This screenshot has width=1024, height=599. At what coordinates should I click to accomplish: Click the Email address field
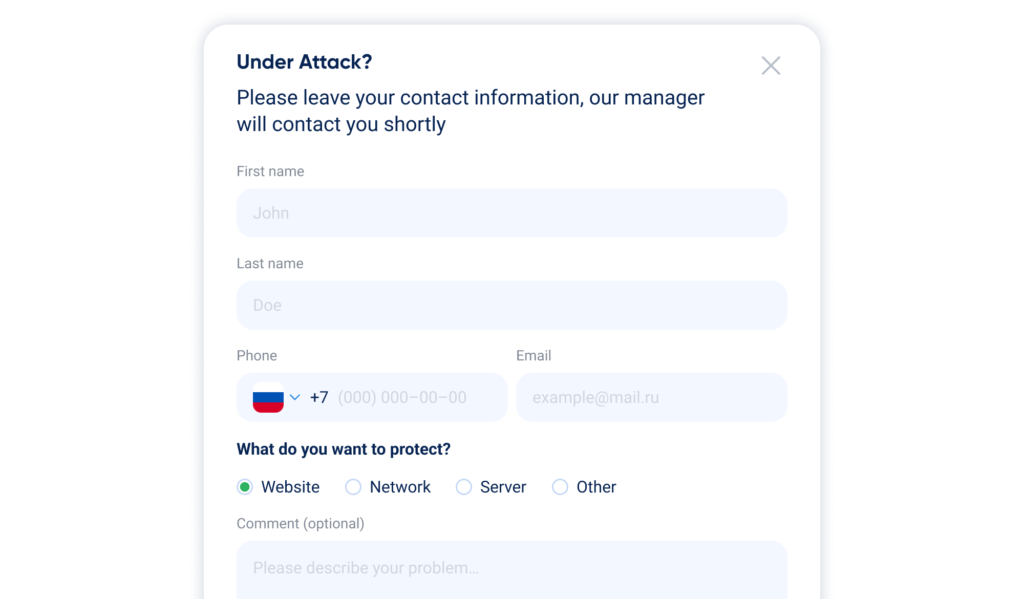tap(651, 397)
